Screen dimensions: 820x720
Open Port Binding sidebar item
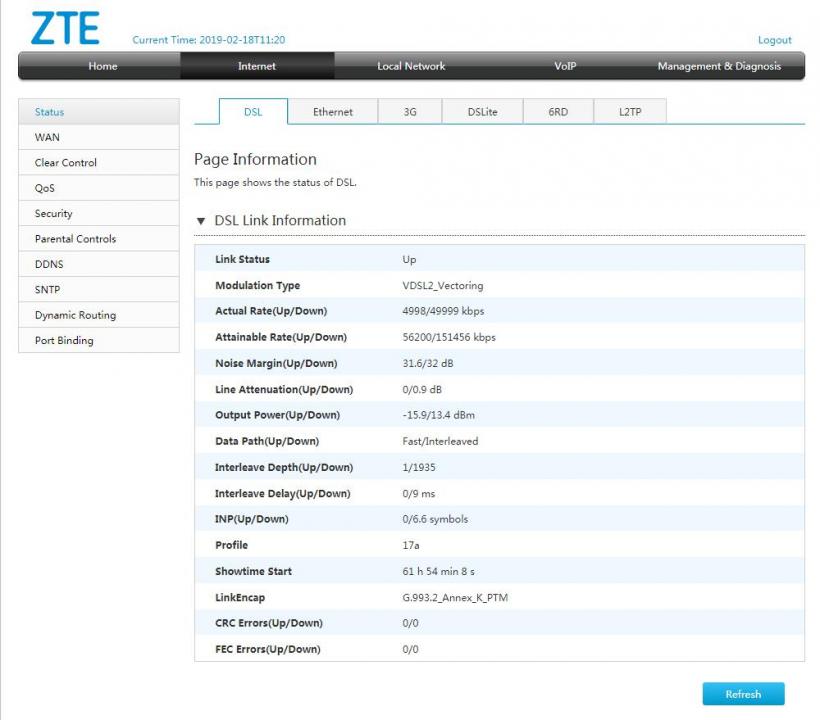click(64, 341)
